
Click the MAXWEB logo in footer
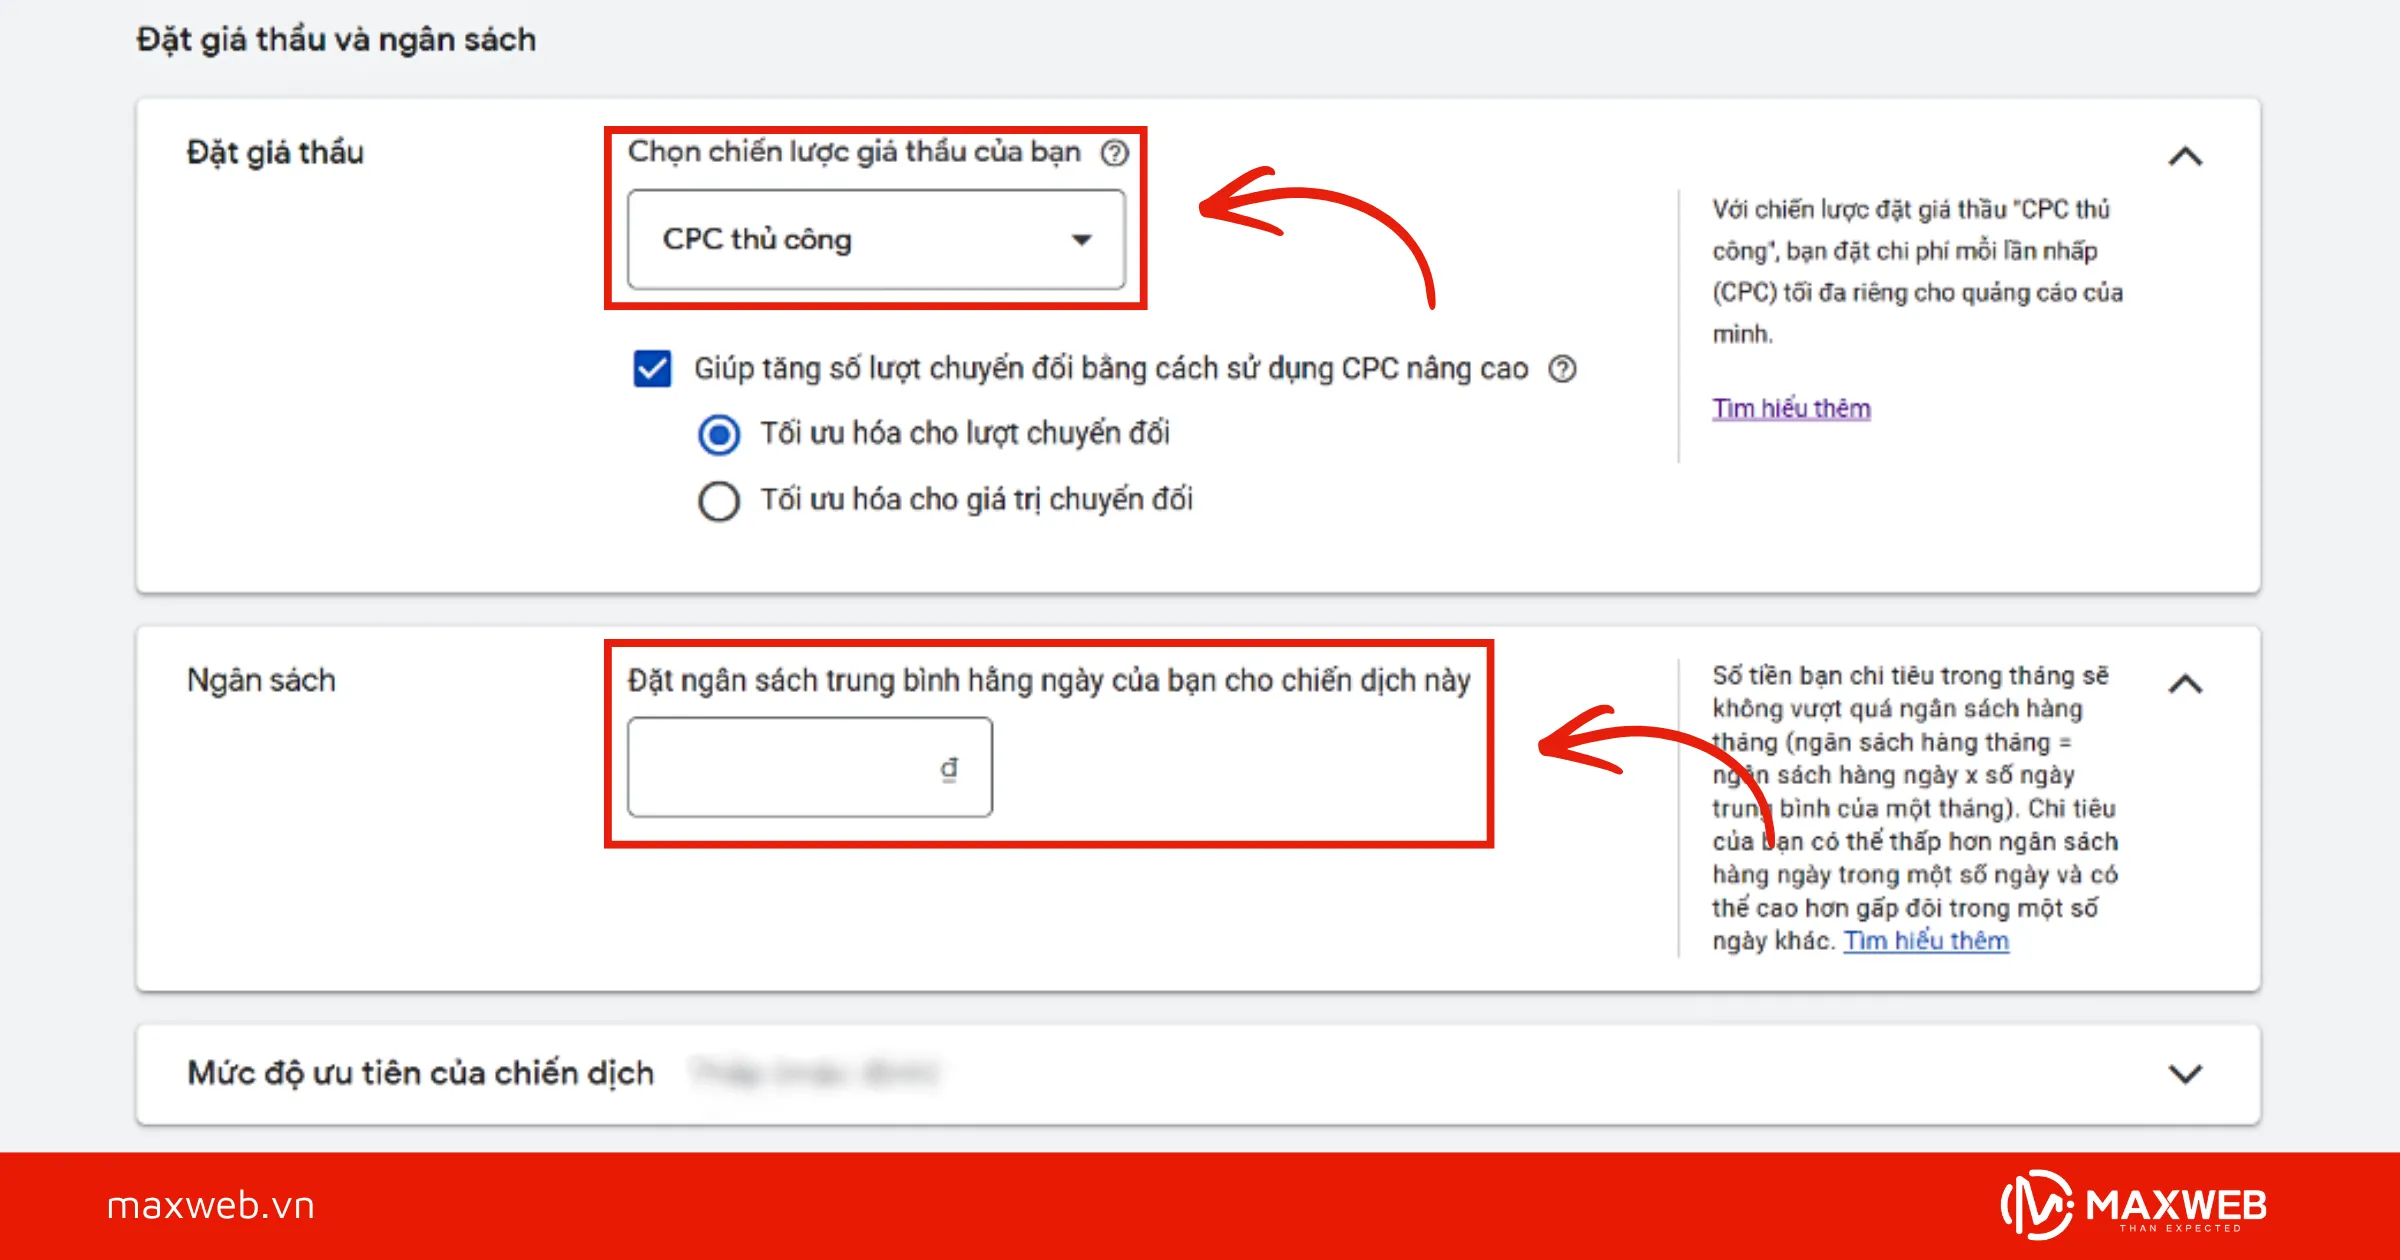(2133, 1205)
